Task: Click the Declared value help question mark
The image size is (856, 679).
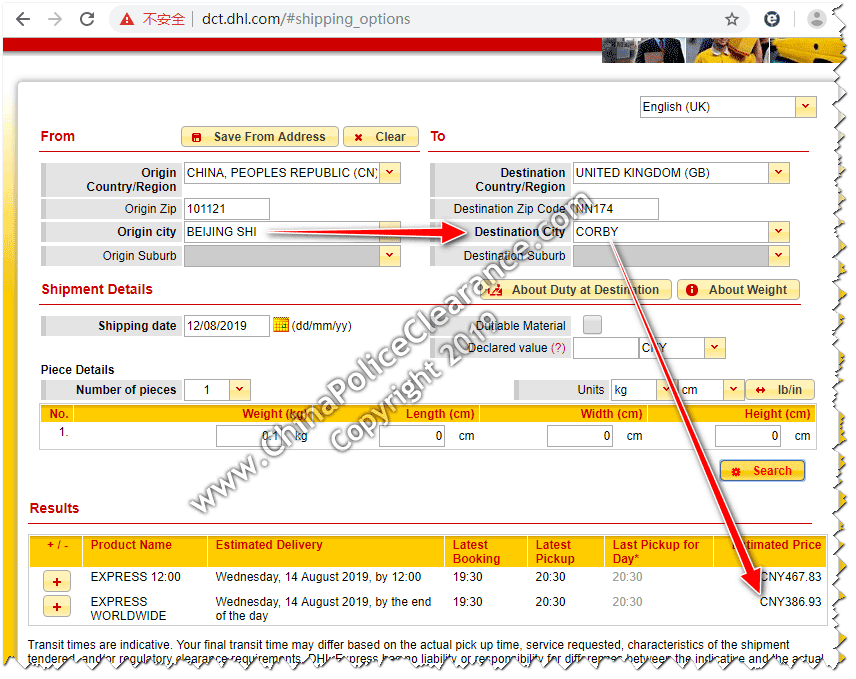Action: point(558,348)
